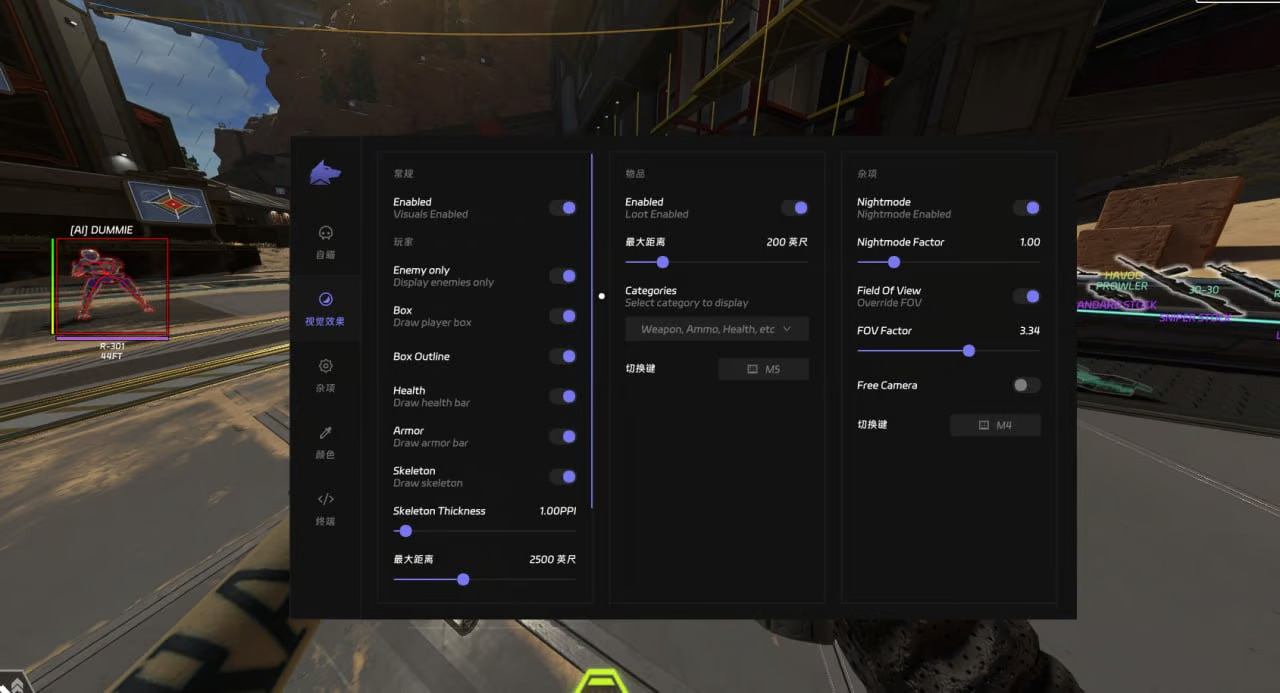Click the M4 keybind button

click(x=995, y=425)
